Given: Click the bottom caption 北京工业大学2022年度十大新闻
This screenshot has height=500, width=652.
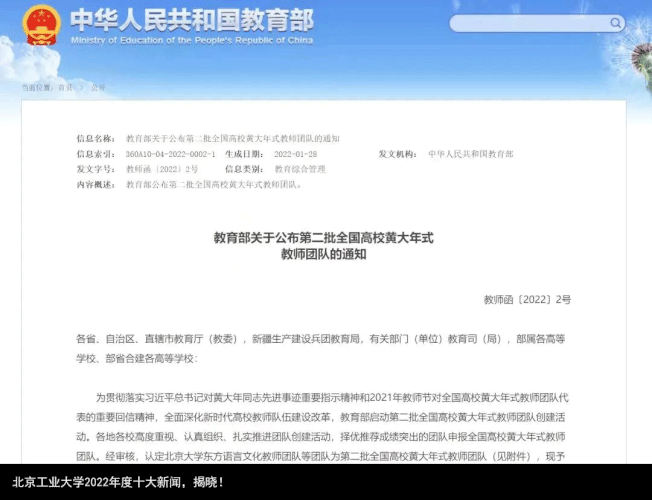Looking at the screenshot, I should [118, 482].
